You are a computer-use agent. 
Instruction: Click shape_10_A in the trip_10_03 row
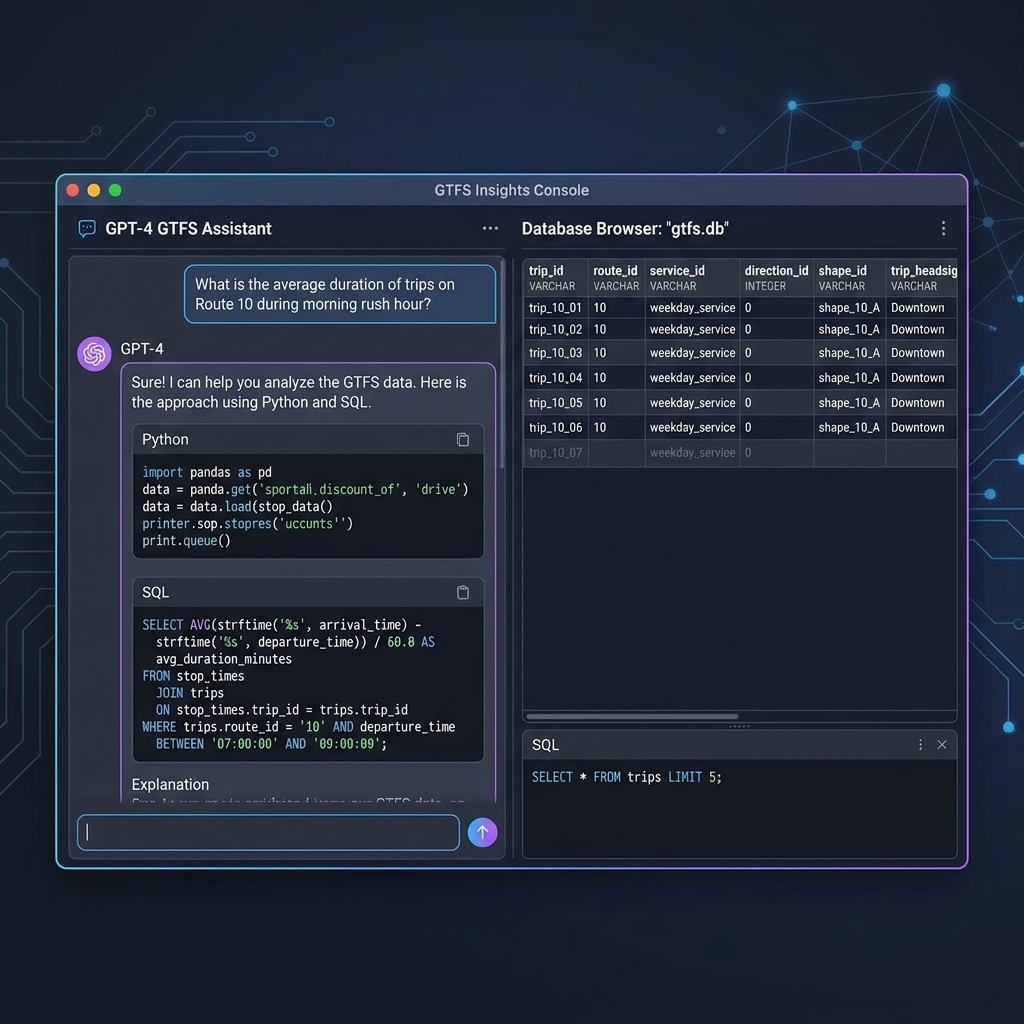[x=849, y=353]
